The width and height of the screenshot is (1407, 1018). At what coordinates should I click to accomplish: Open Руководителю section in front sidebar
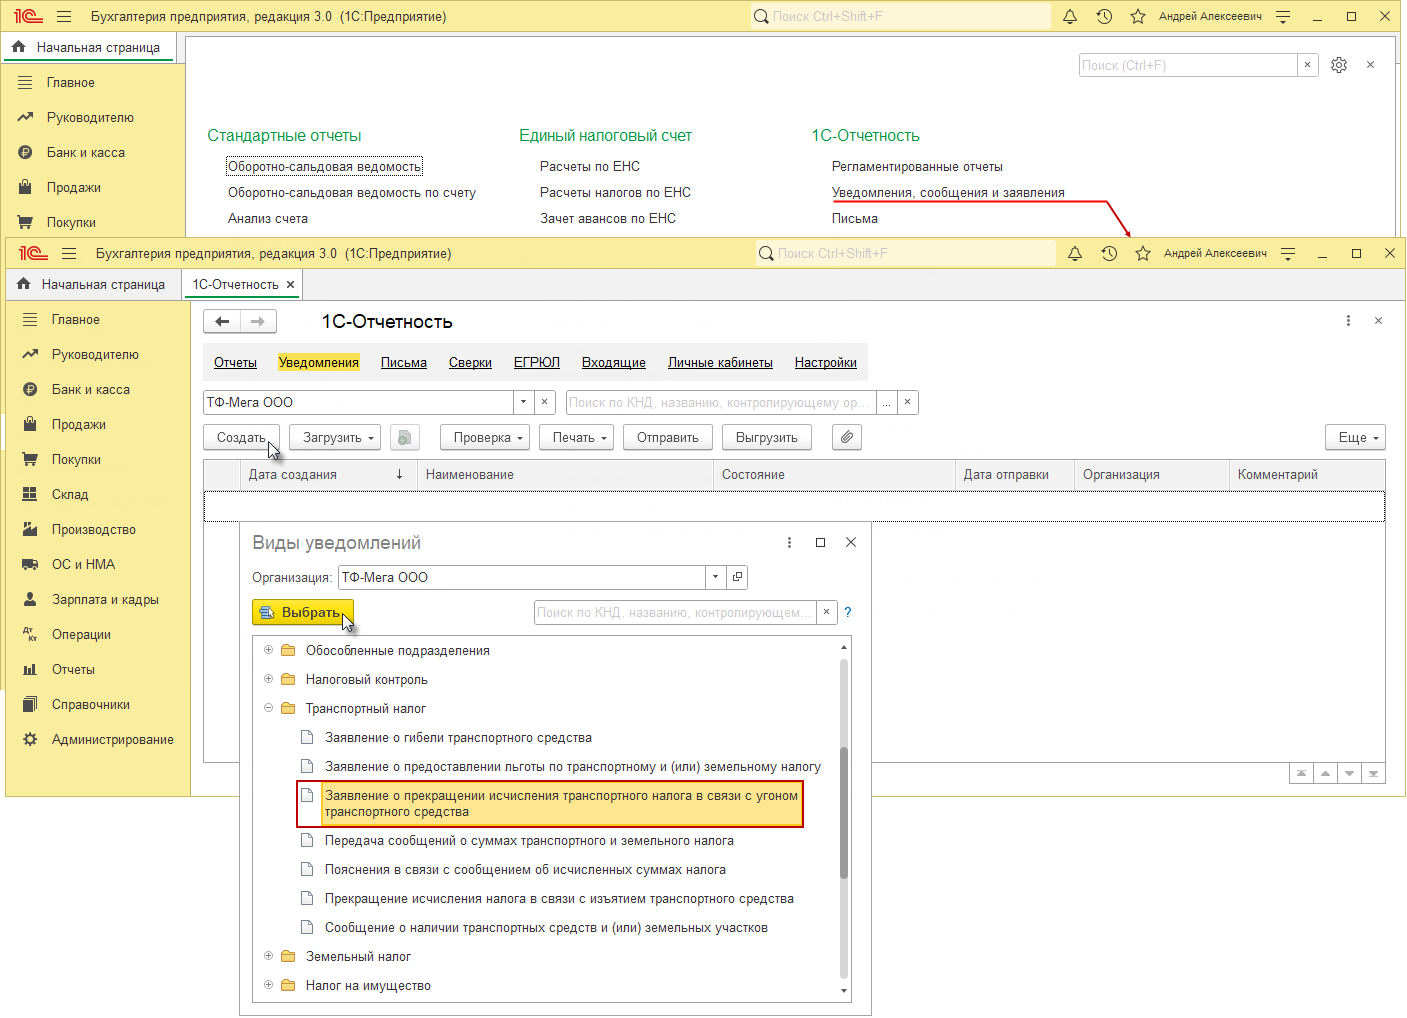95,355
